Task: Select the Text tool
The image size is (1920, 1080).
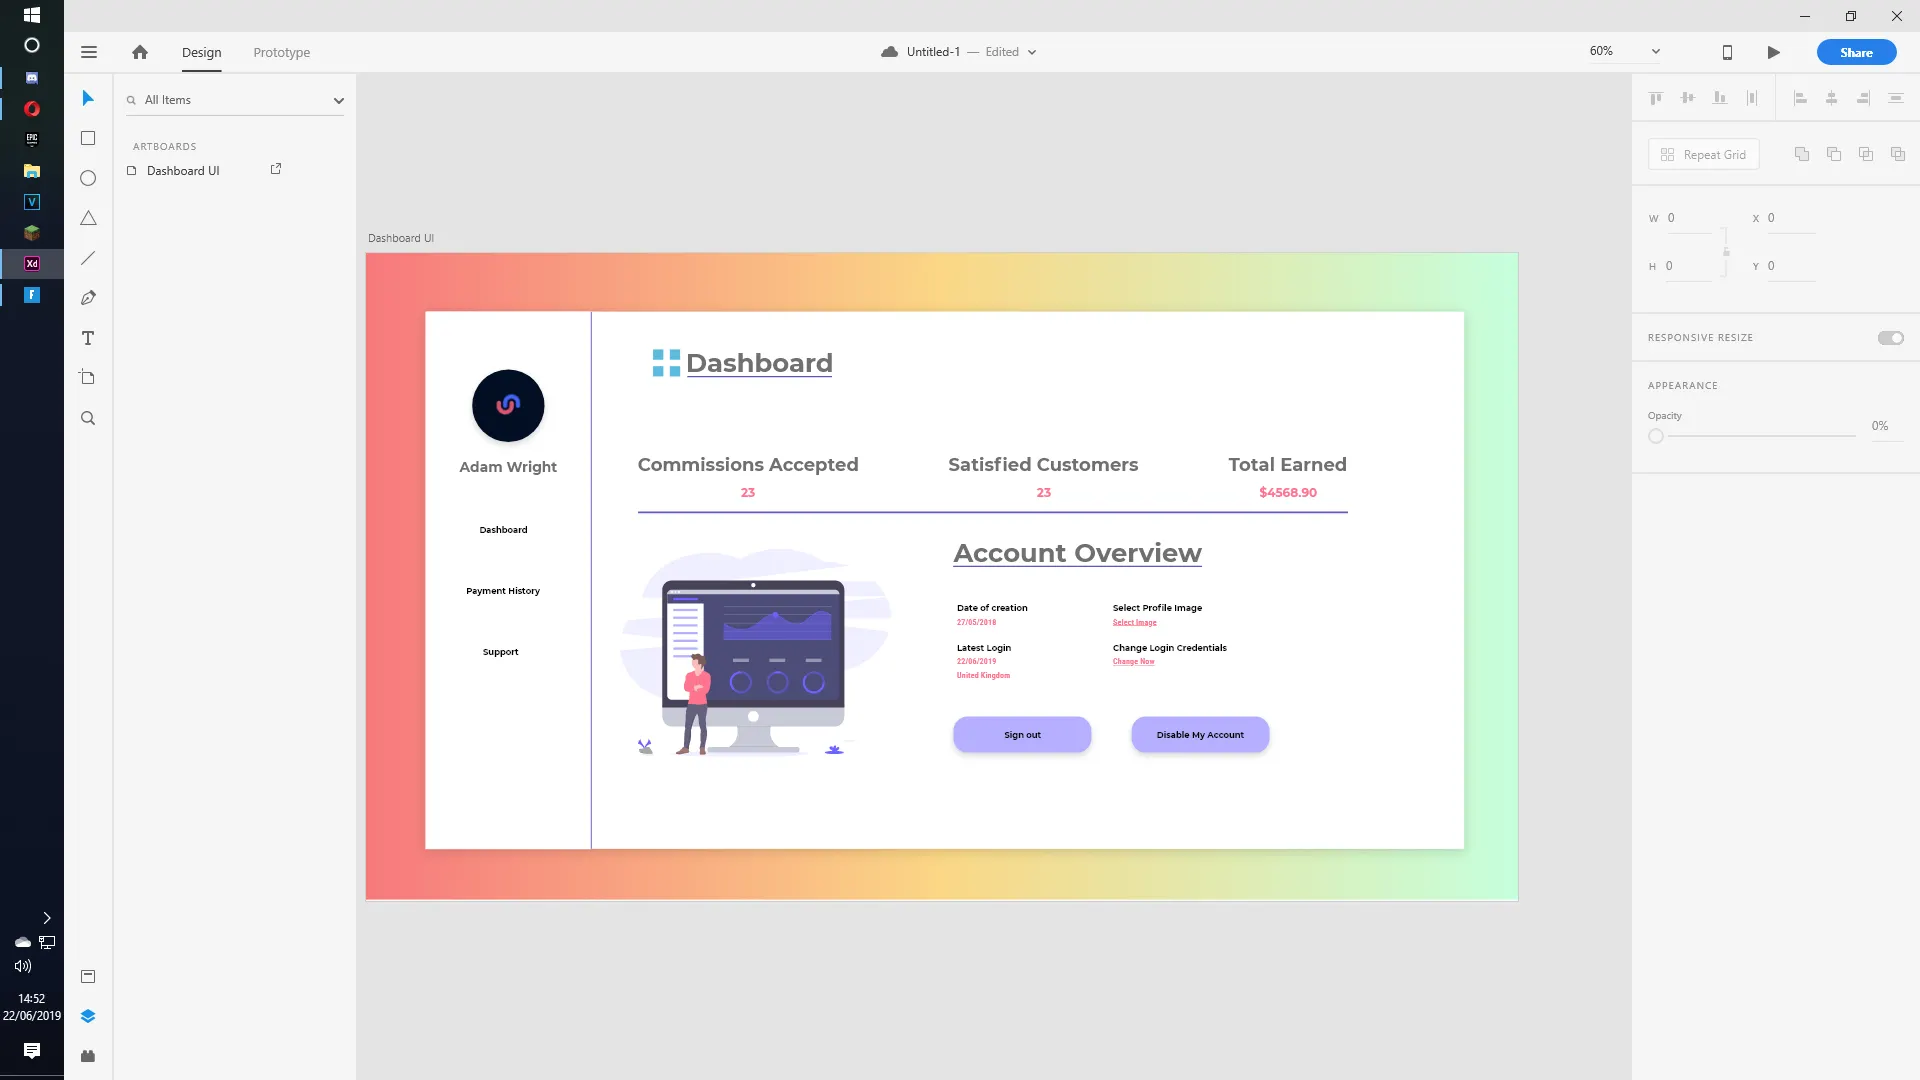Action: 88,338
